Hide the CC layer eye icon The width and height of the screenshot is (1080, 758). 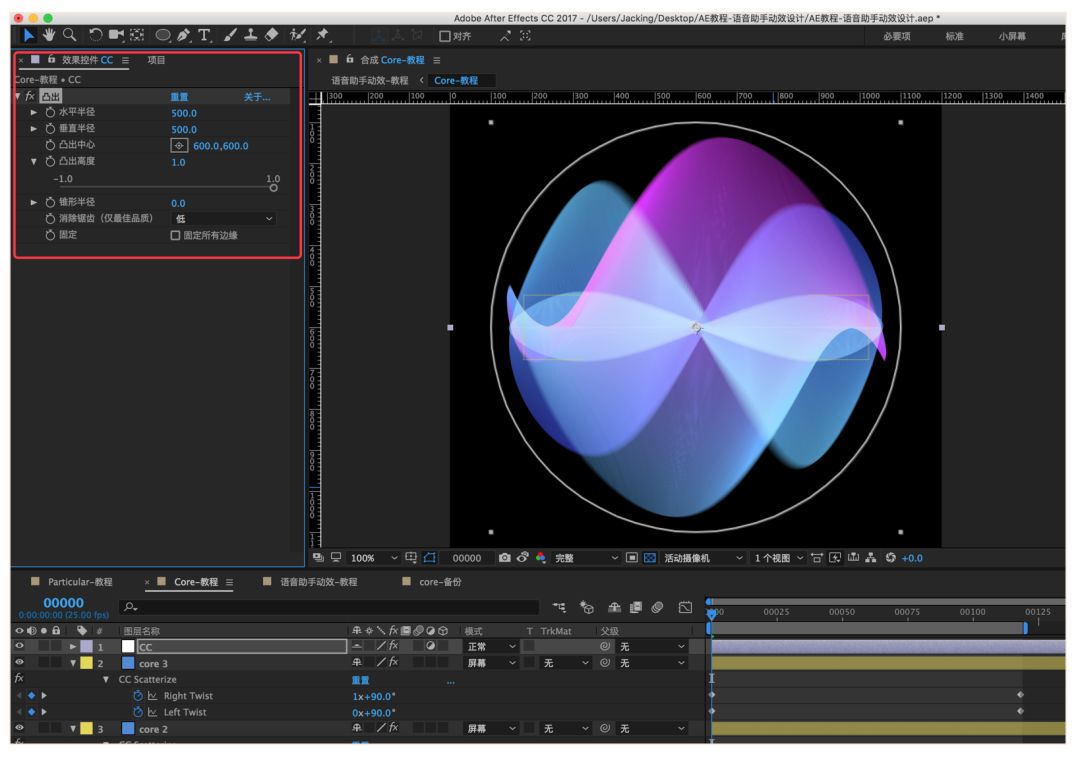pos(19,646)
